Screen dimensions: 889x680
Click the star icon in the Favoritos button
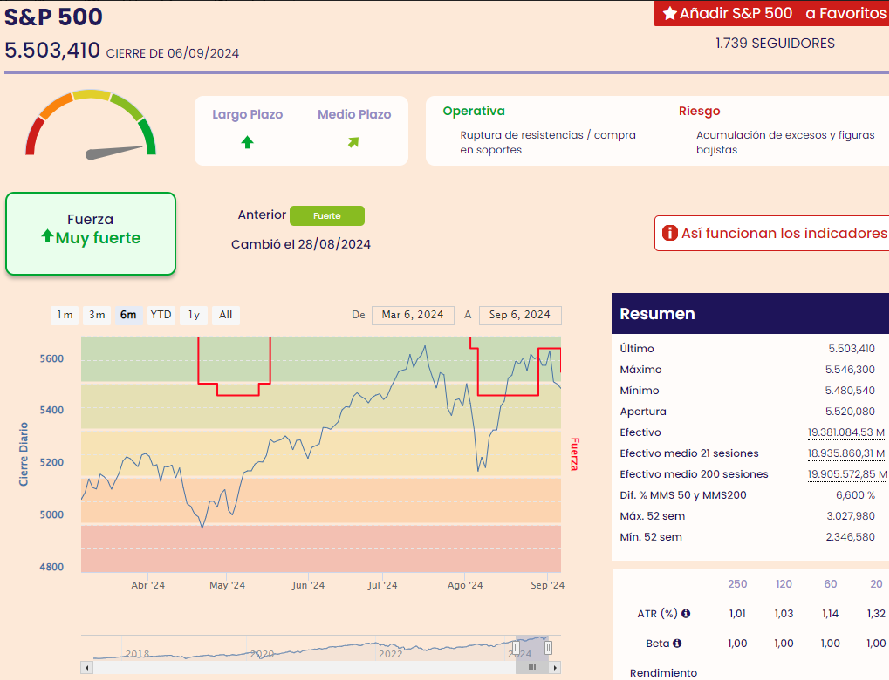coord(670,13)
